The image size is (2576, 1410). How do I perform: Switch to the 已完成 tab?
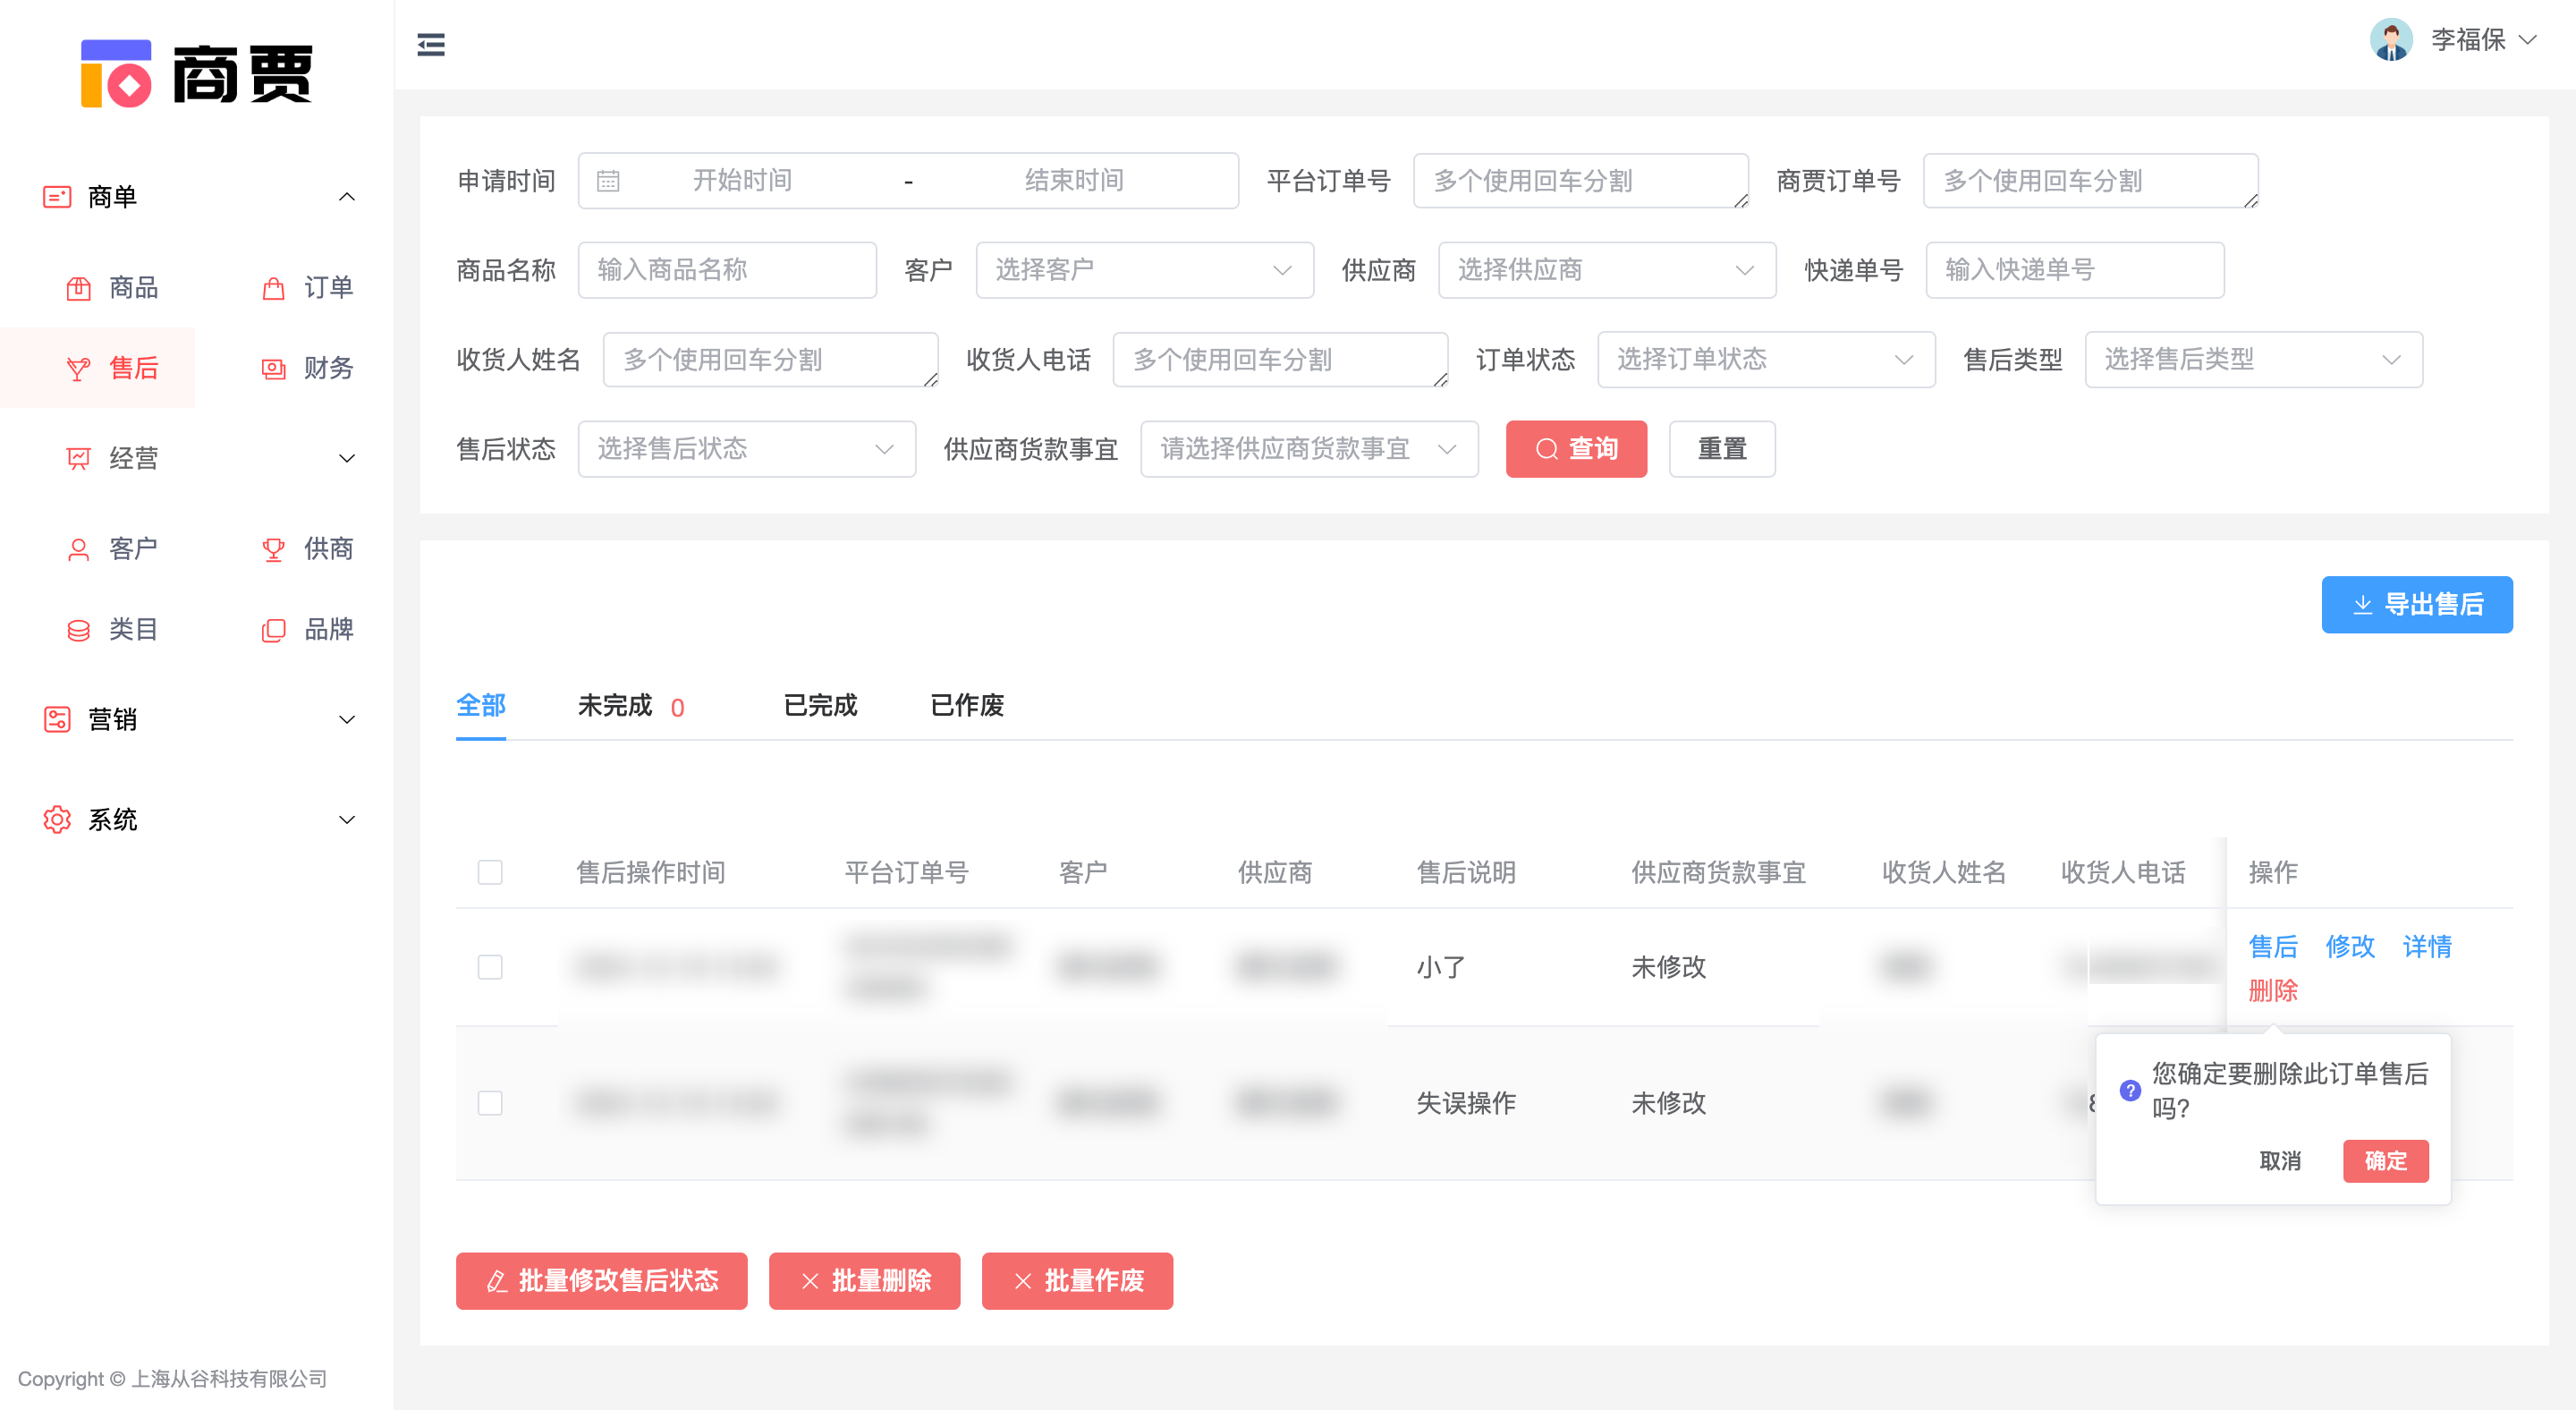point(820,706)
